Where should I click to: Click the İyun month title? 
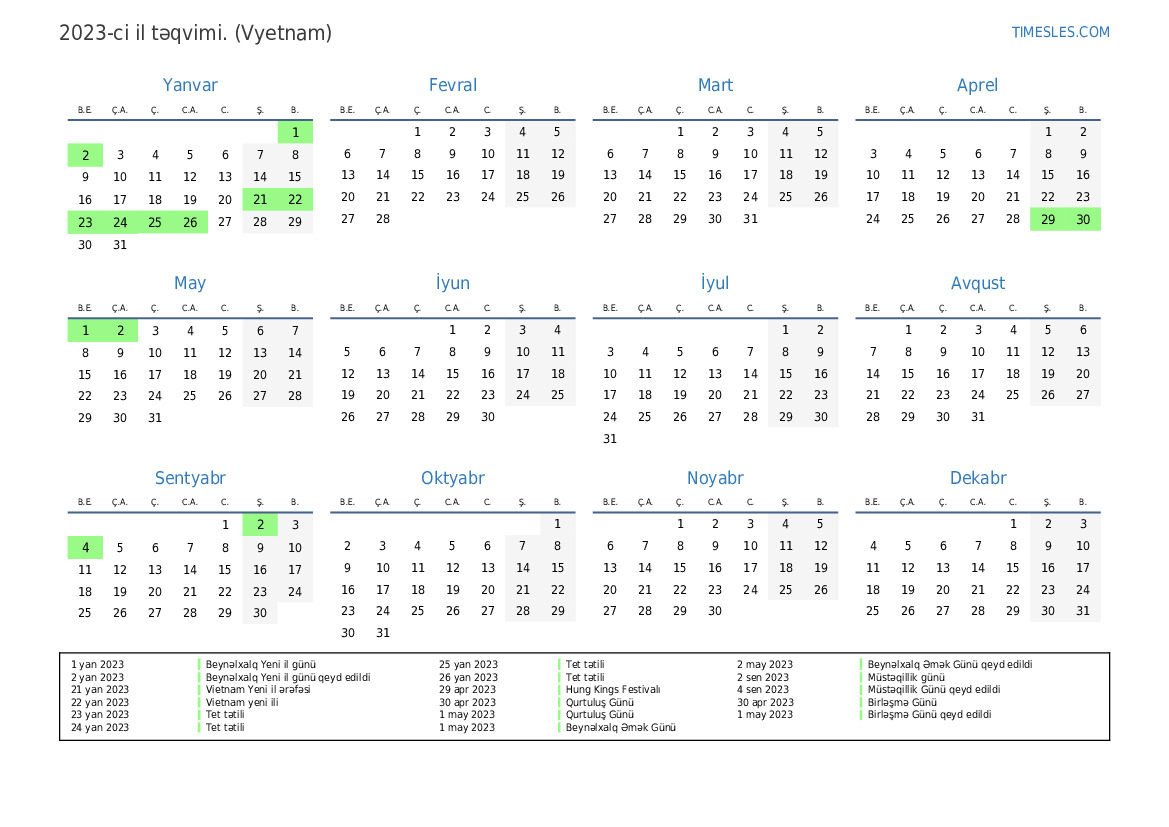[x=452, y=283]
